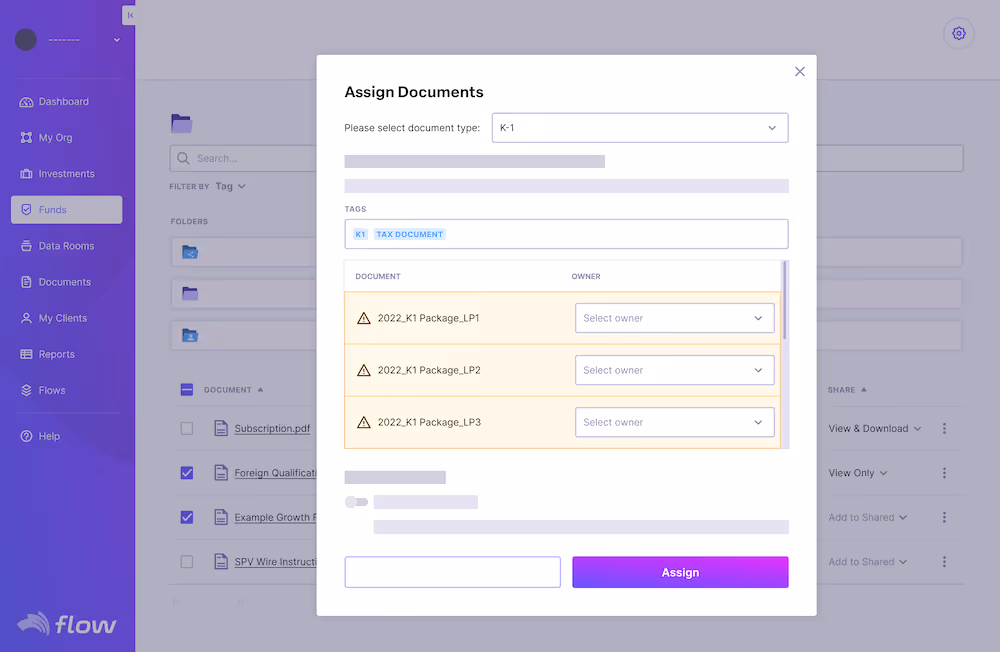Click the search magnifier icon
Viewport: 1000px width, 652px height.
pyautogui.click(x=183, y=158)
